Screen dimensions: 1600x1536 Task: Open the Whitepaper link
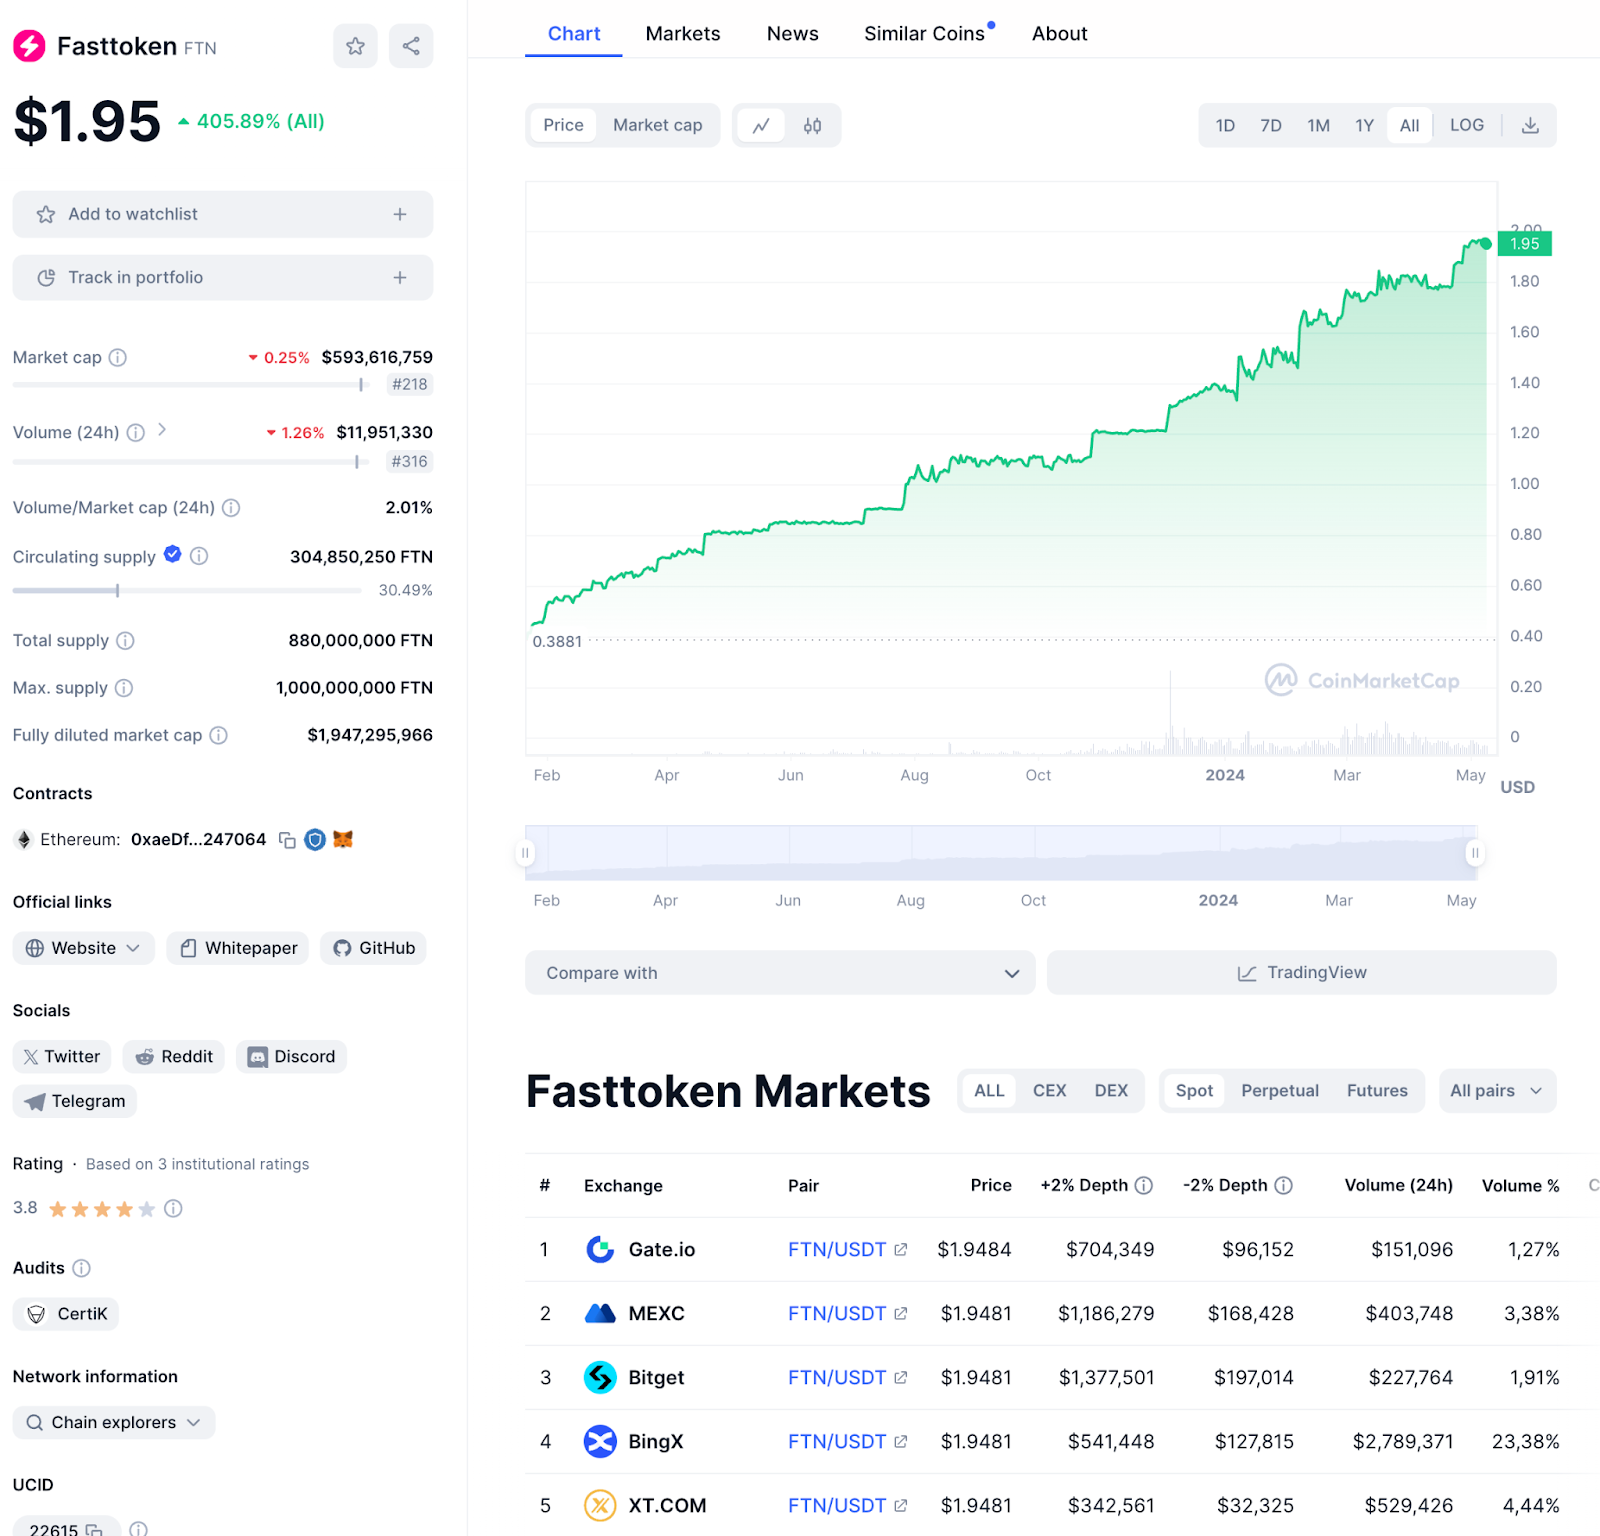[238, 948]
